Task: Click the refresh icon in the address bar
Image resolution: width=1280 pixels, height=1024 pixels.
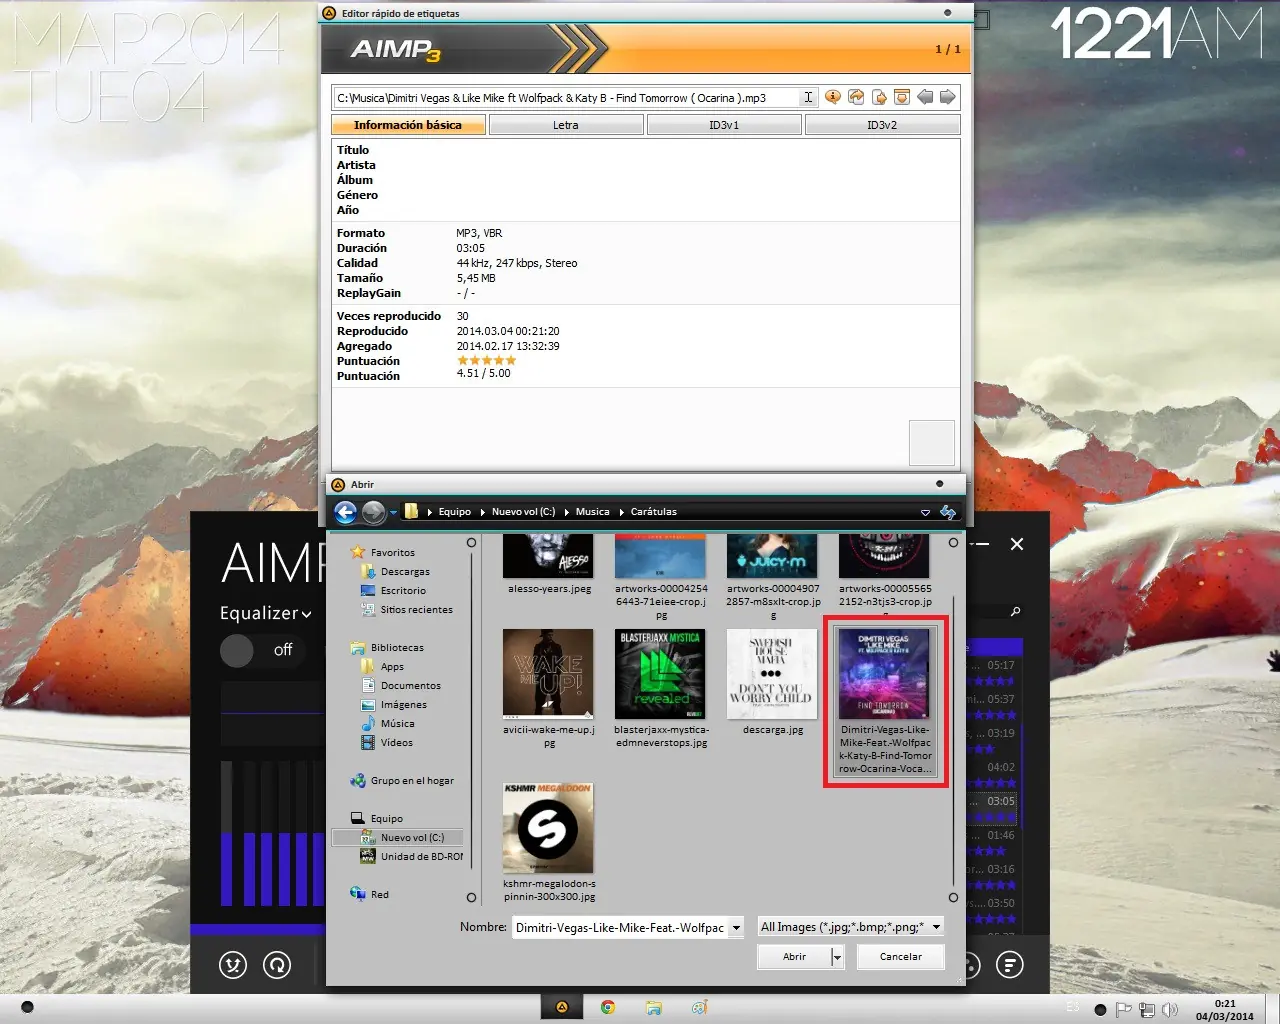Action: pyautogui.click(x=948, y=512)
